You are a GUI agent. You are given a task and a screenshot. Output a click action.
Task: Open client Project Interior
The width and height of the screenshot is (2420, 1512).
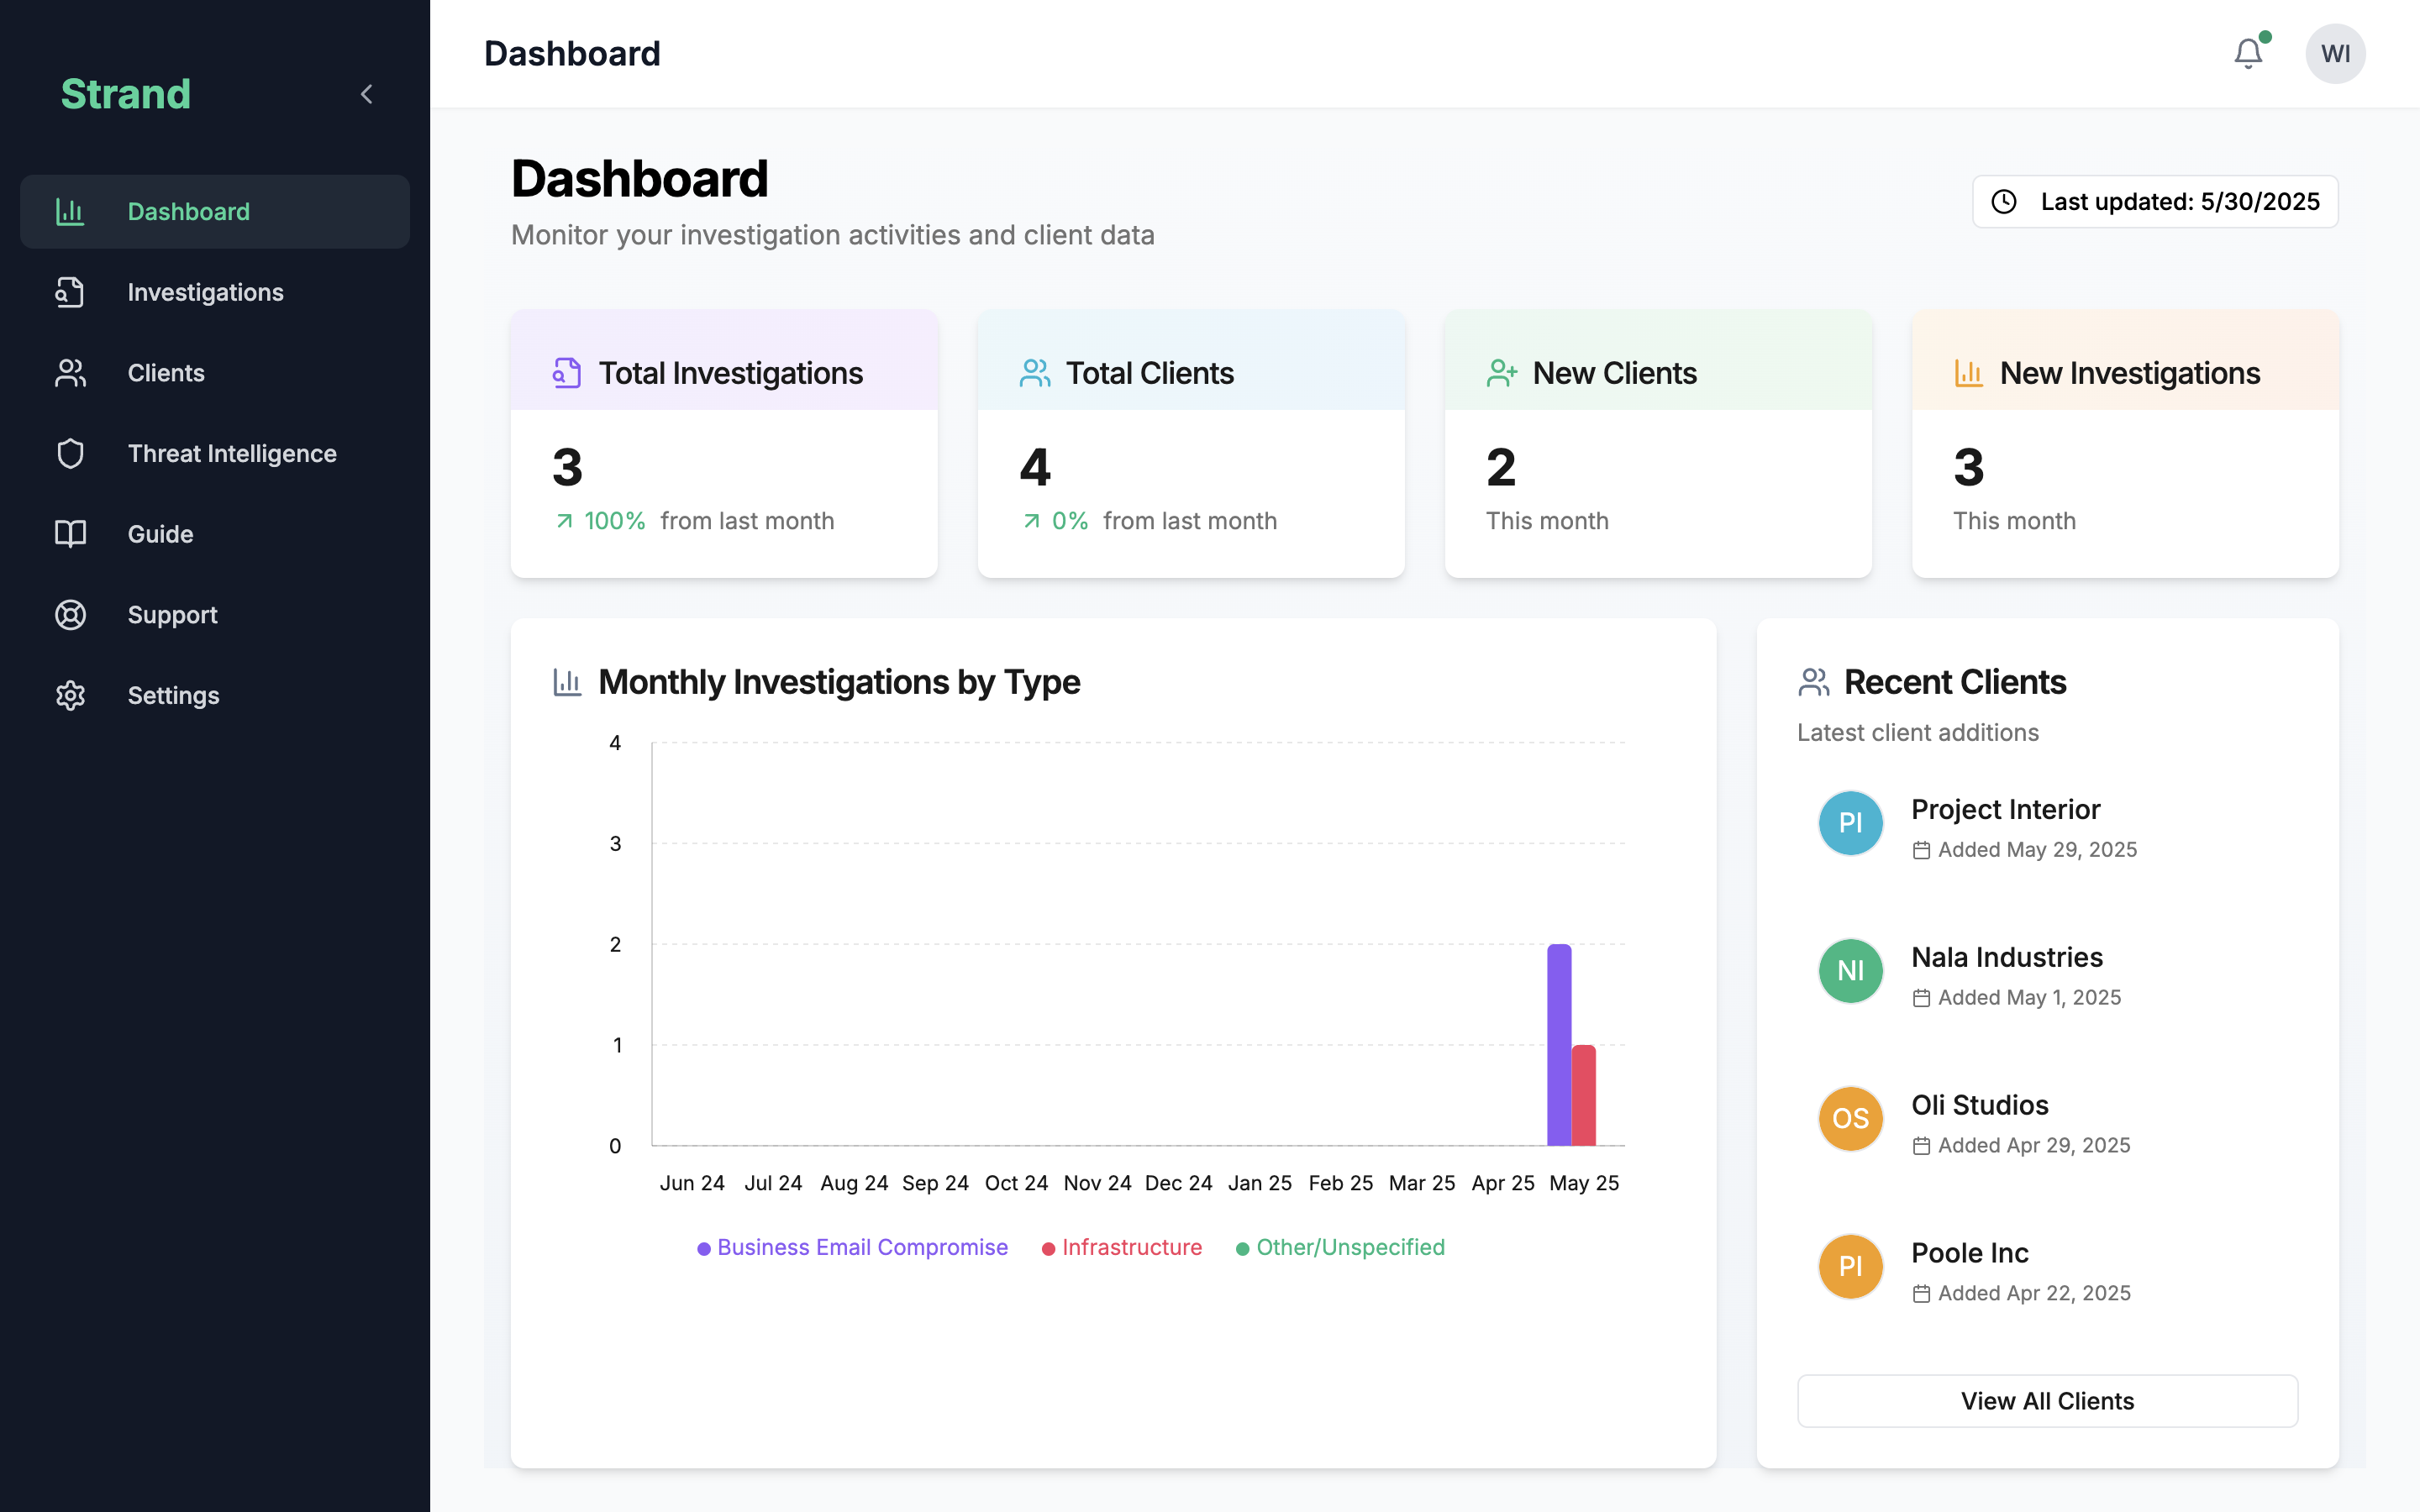coord(2005,809)
